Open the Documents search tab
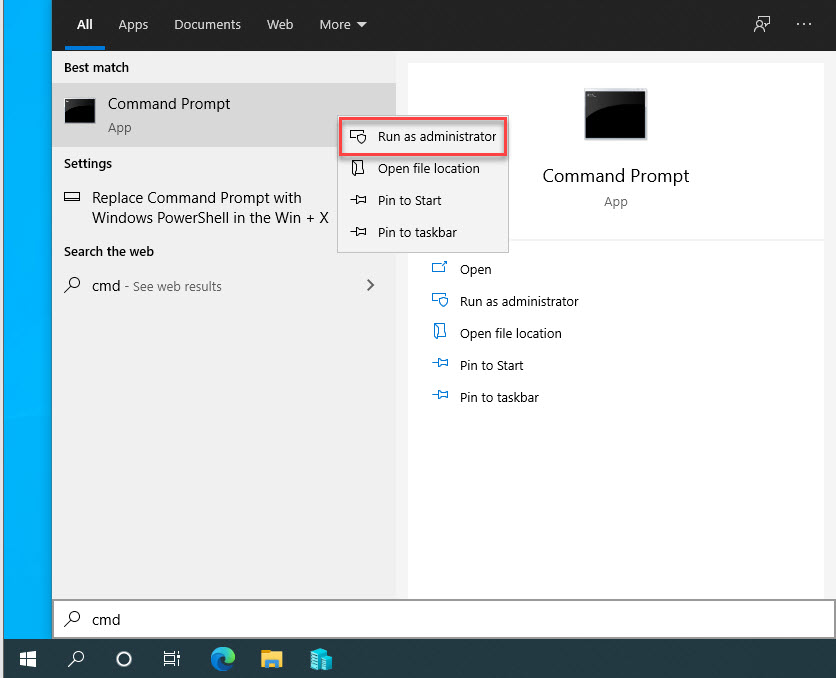This screenshot has width=836, height=678. point(207,25)
